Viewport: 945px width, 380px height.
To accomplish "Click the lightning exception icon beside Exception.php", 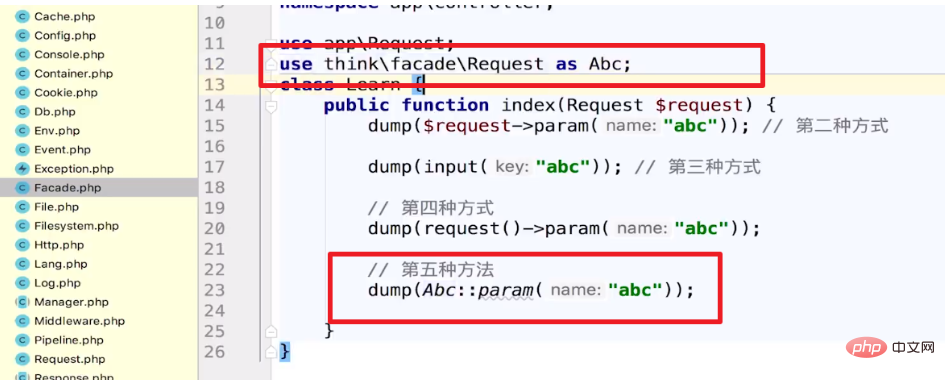I will click(x=22, y=169).
